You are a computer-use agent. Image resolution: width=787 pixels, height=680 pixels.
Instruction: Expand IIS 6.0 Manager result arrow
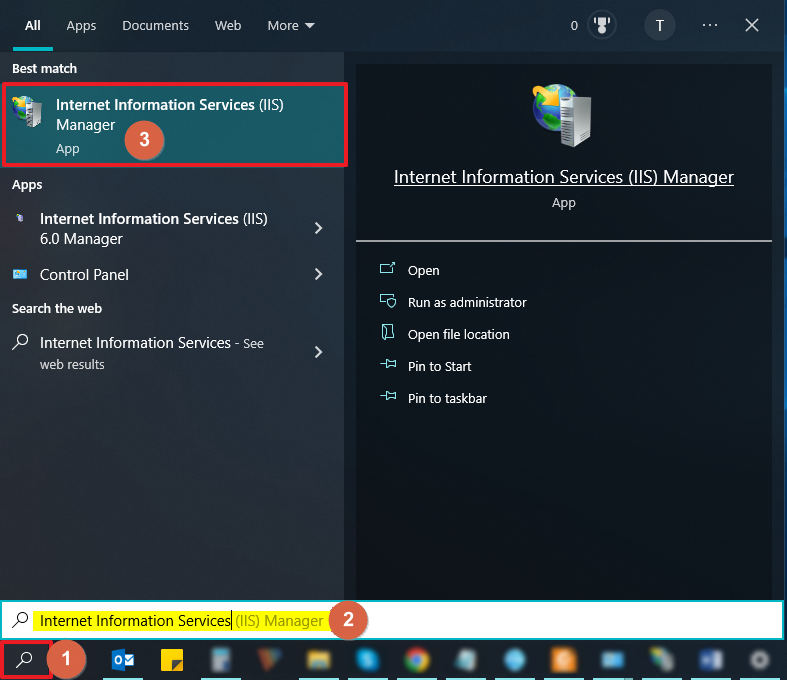318,228
